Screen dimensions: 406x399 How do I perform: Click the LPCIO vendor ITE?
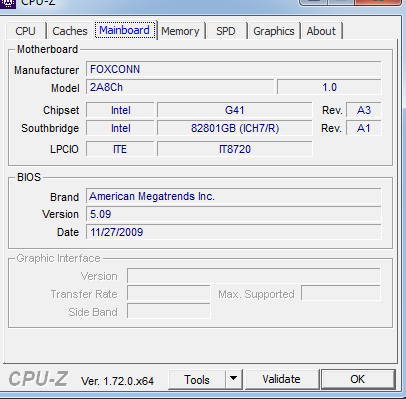pyautogui.click(x=120, y=149)
